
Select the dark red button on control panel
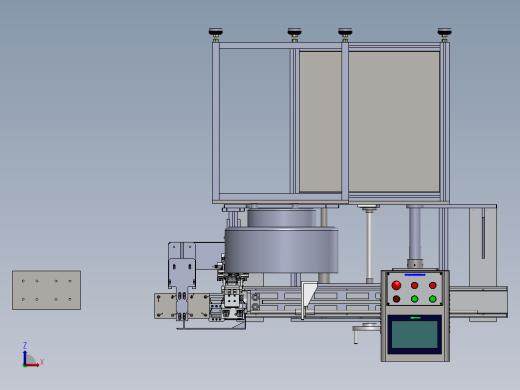(x=396, y=299)
